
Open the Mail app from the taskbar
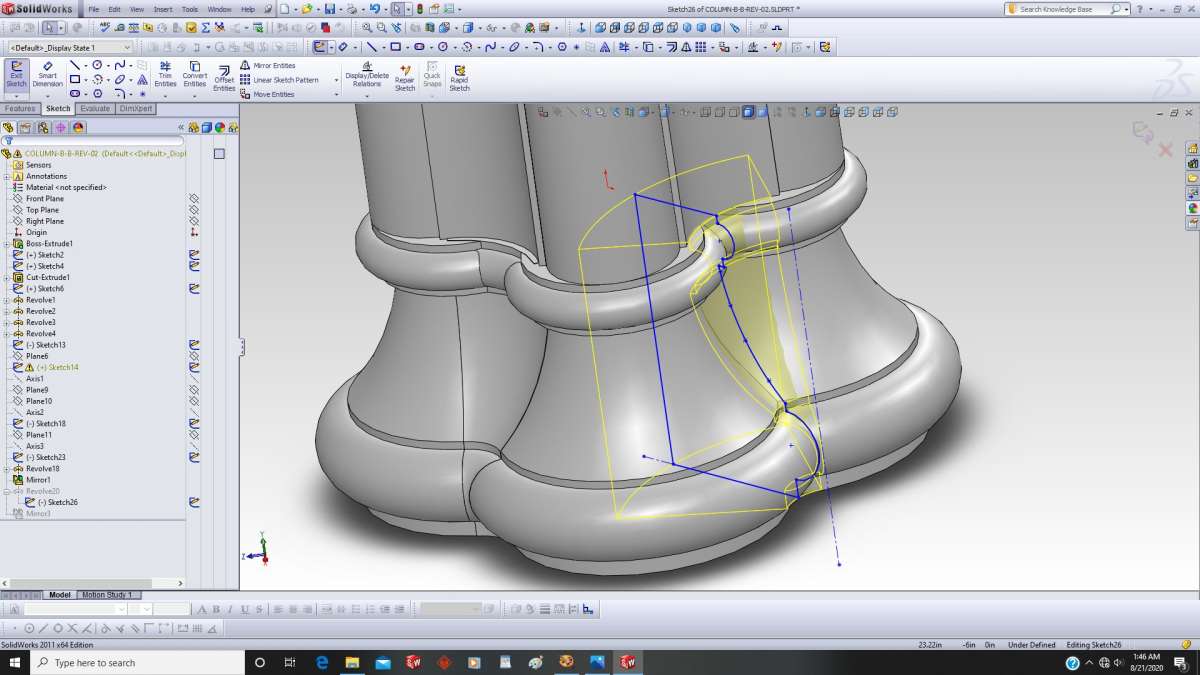[x=383, y=663]
